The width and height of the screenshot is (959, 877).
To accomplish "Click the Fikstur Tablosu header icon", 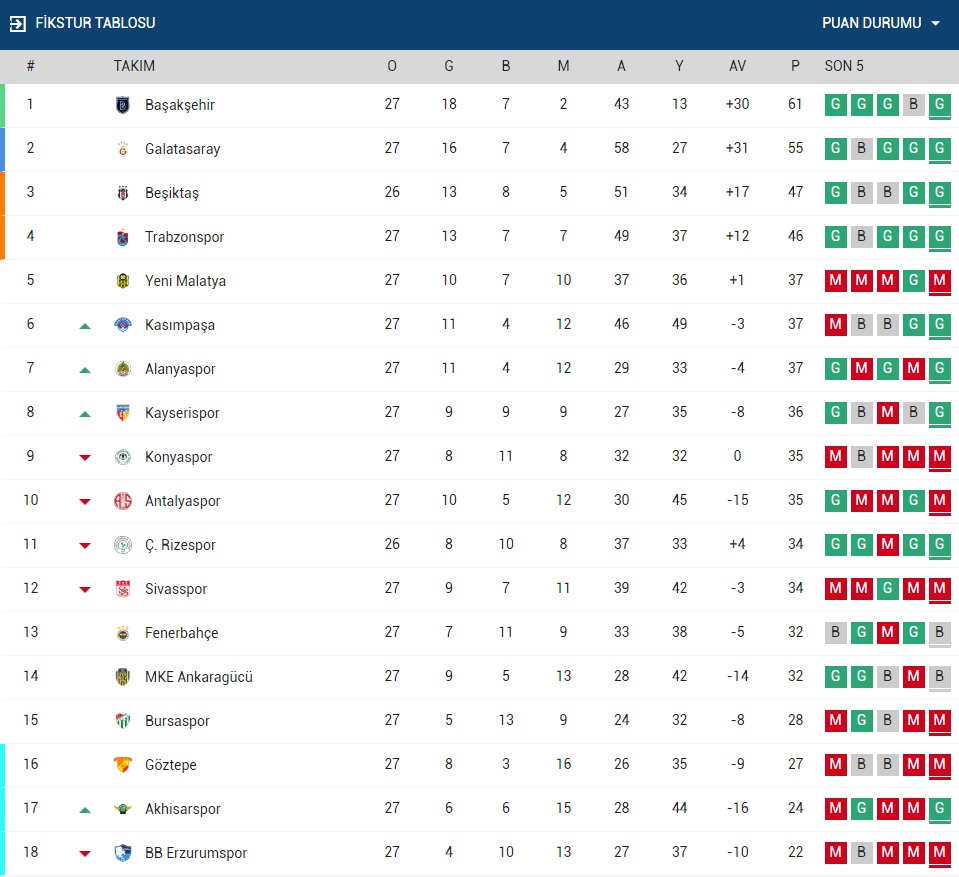I will click(x=17, y=23).
